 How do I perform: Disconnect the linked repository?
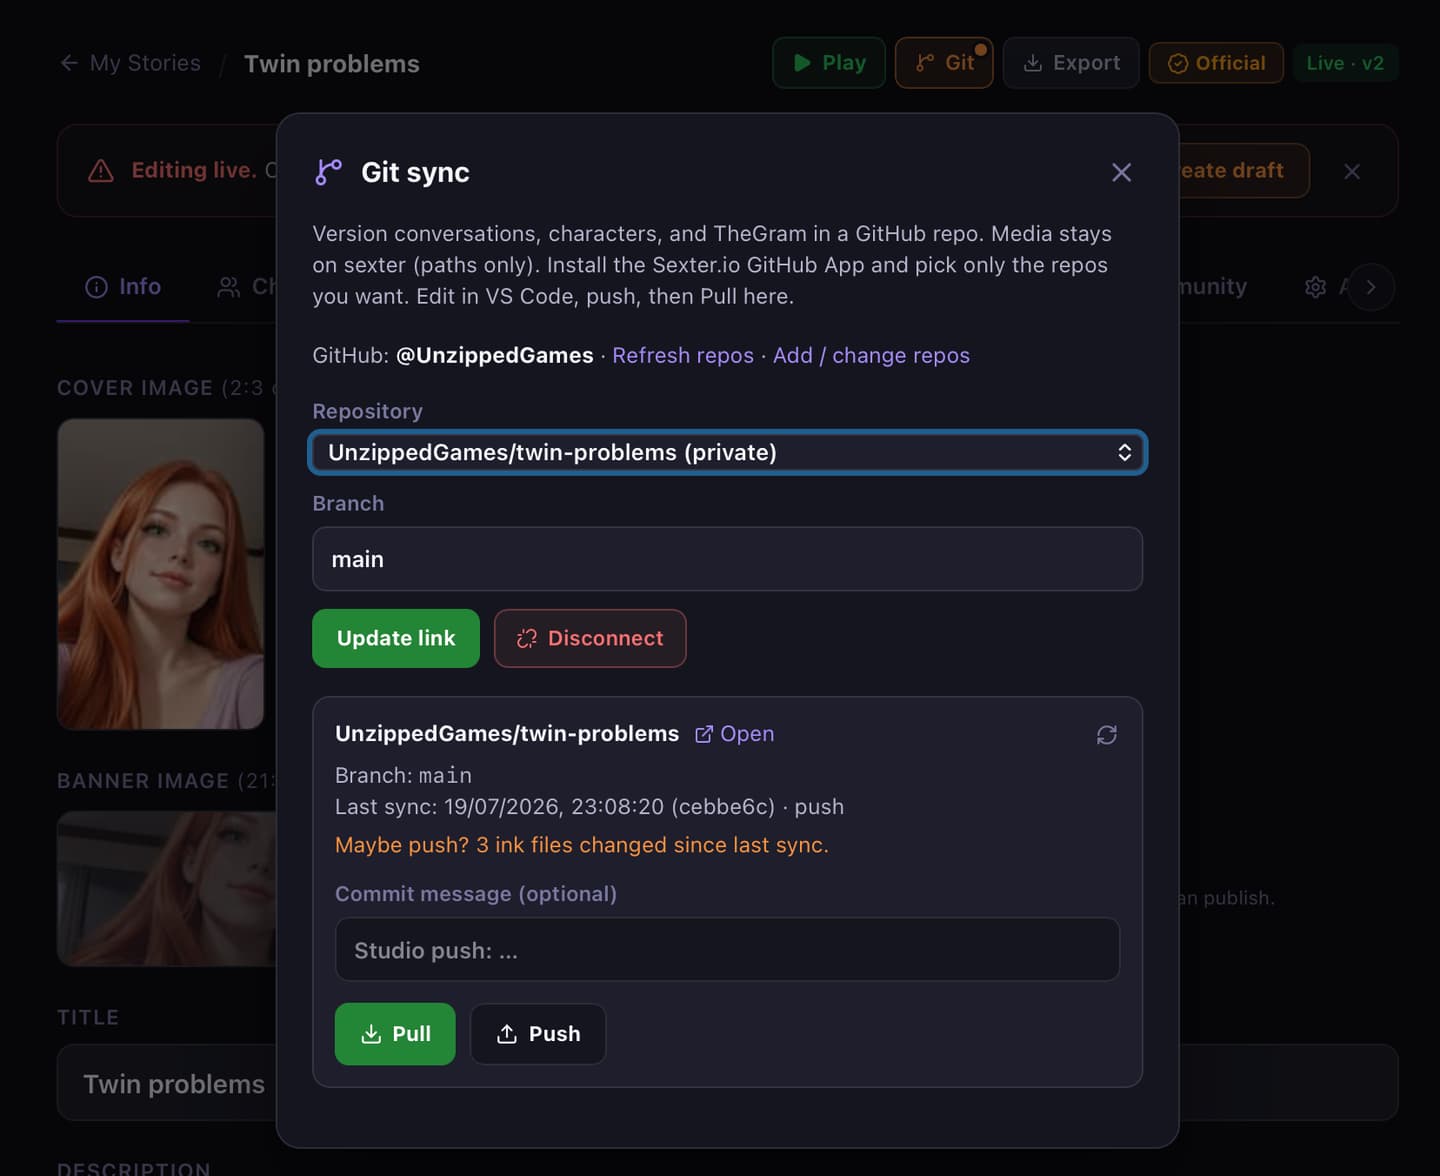(x=590, y=638)
